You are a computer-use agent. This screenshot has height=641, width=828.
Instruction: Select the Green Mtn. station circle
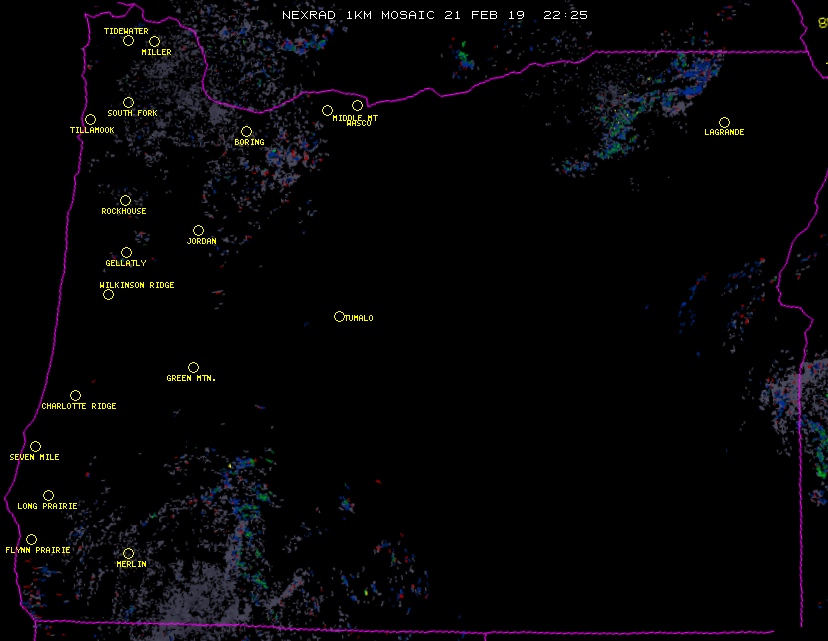[193, 368]
